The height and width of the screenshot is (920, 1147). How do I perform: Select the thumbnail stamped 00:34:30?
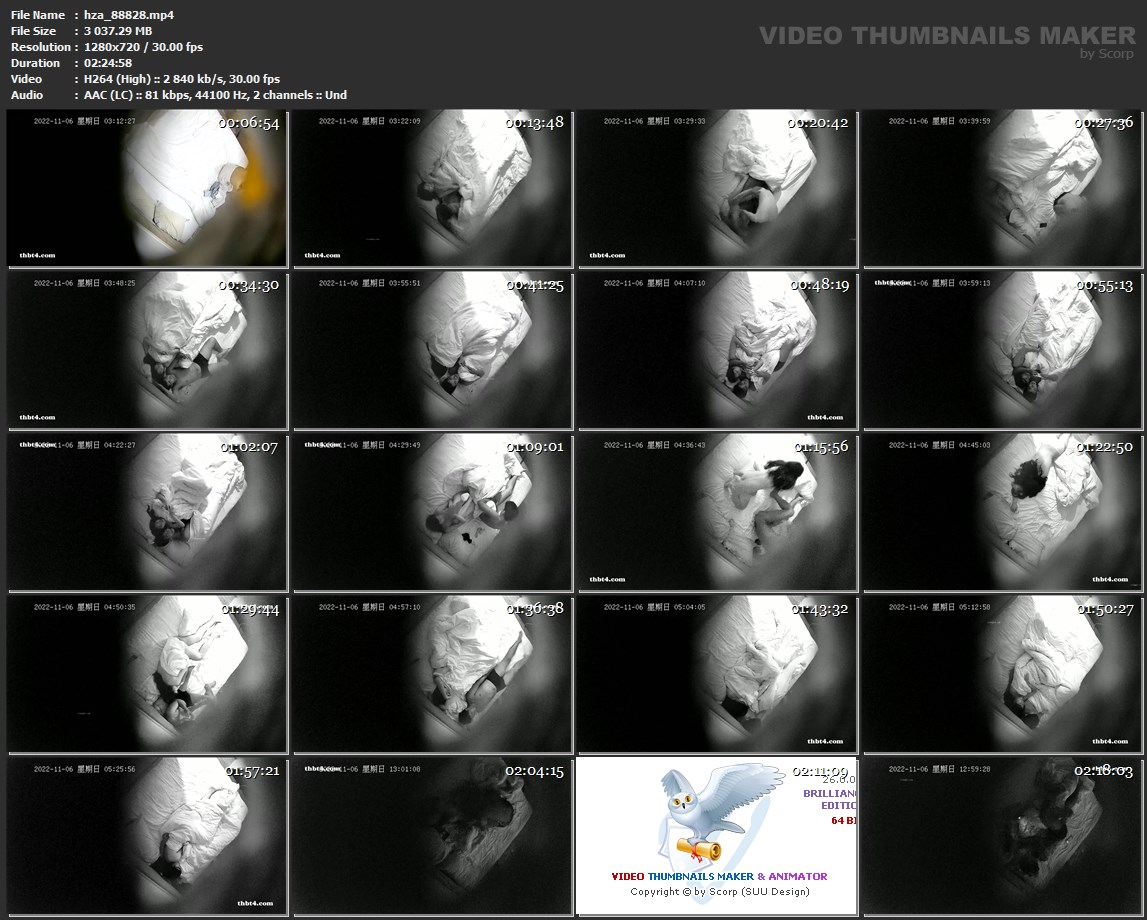(147, 350)
